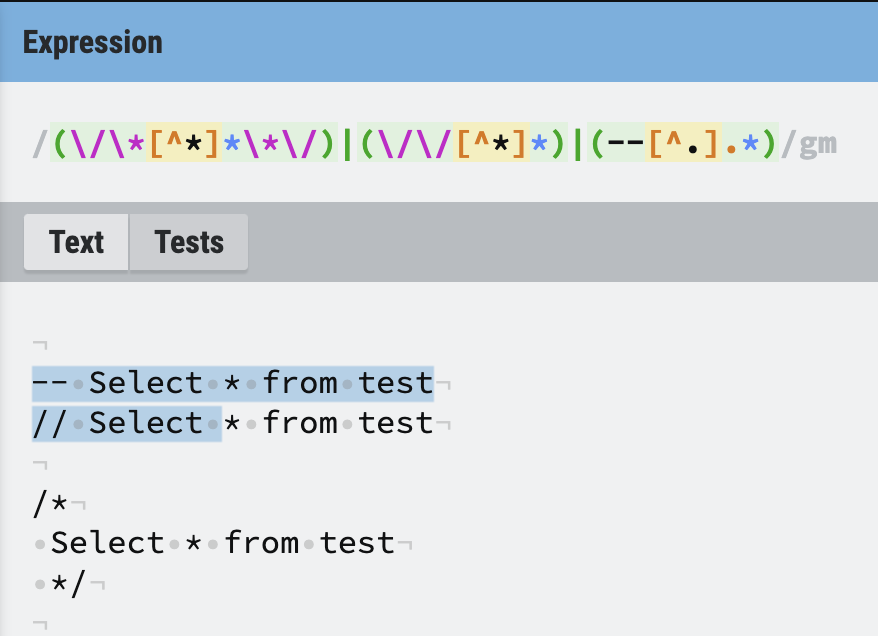Click the empty first line of text area

click(41, 344)
